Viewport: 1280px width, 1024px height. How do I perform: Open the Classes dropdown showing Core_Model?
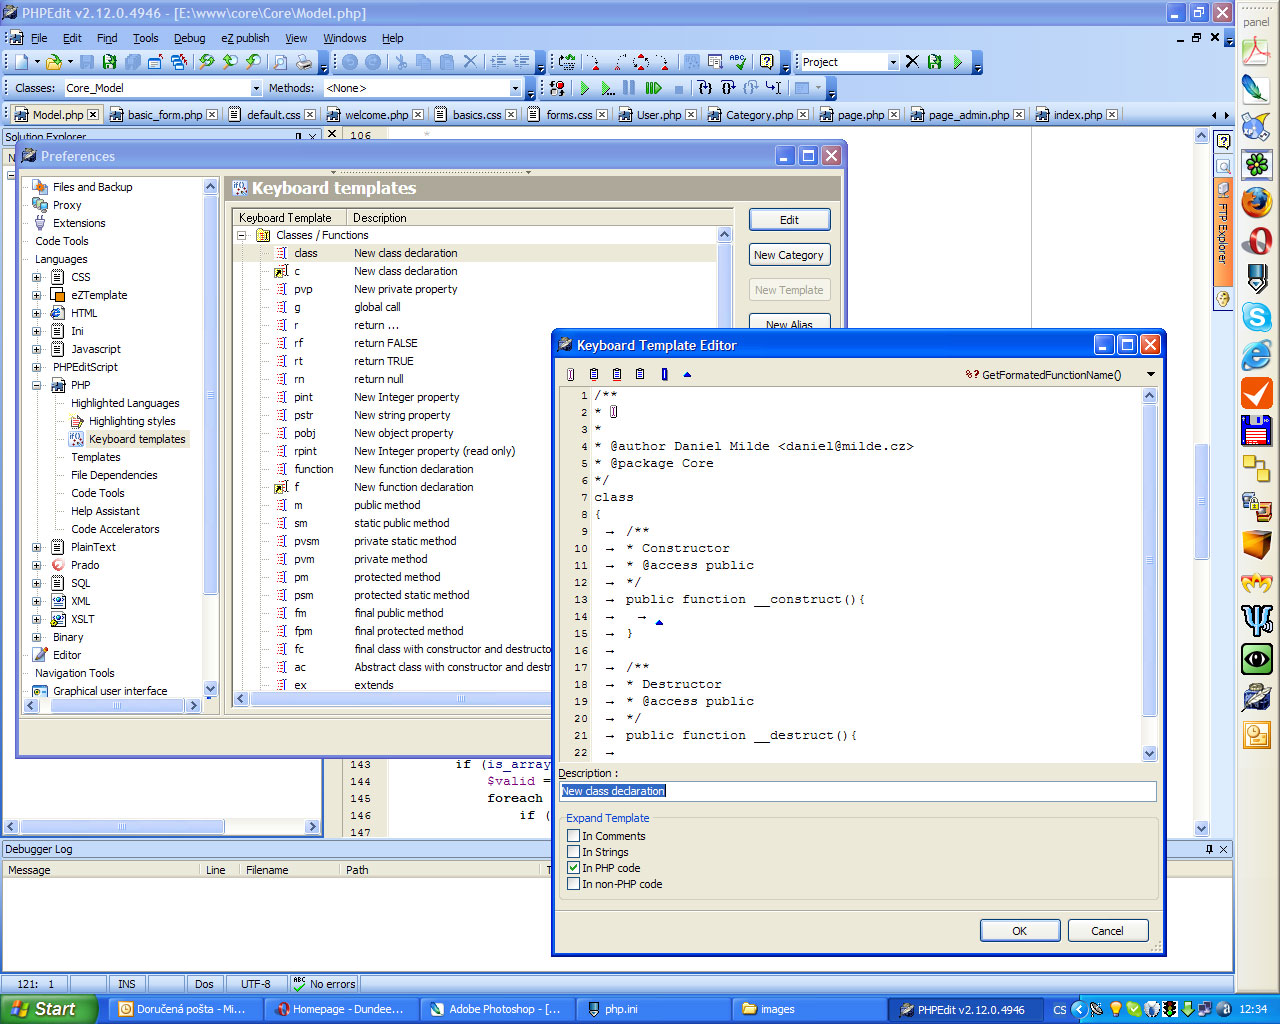coord(256,88)
